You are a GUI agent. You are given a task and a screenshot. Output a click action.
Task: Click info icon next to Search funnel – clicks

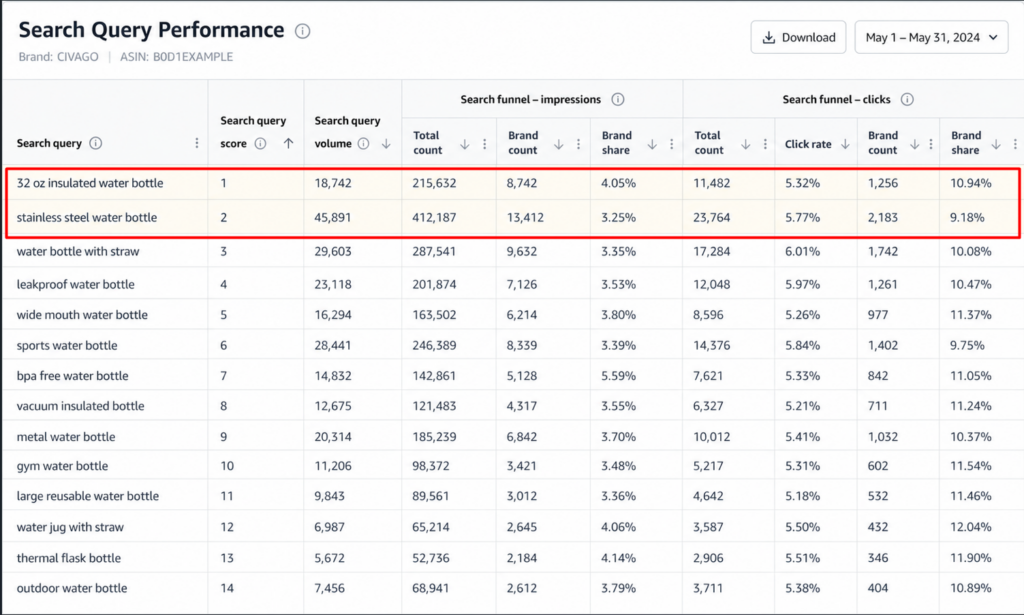click(907, 99)
